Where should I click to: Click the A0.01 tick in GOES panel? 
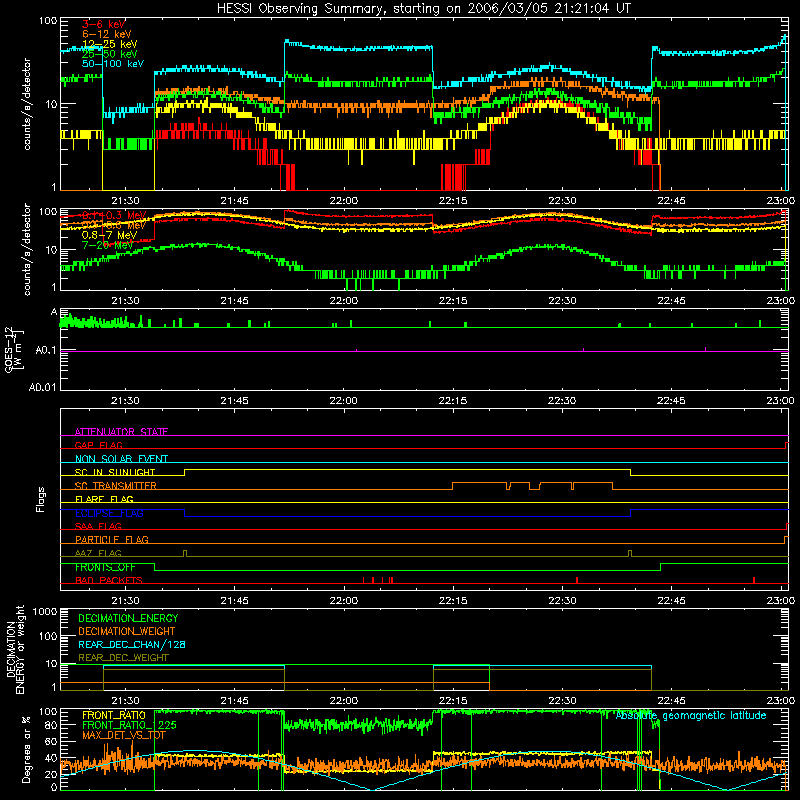[x=42, y=387]
